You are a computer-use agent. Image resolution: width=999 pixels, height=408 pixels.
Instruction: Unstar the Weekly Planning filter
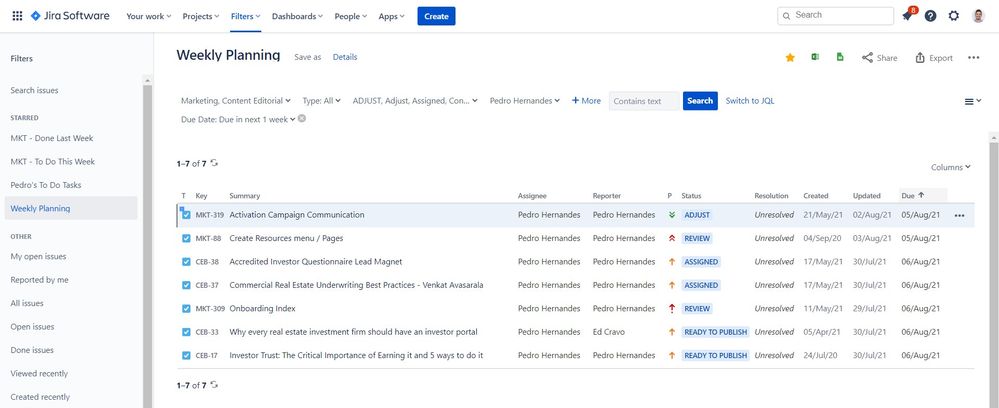(790, 57)
